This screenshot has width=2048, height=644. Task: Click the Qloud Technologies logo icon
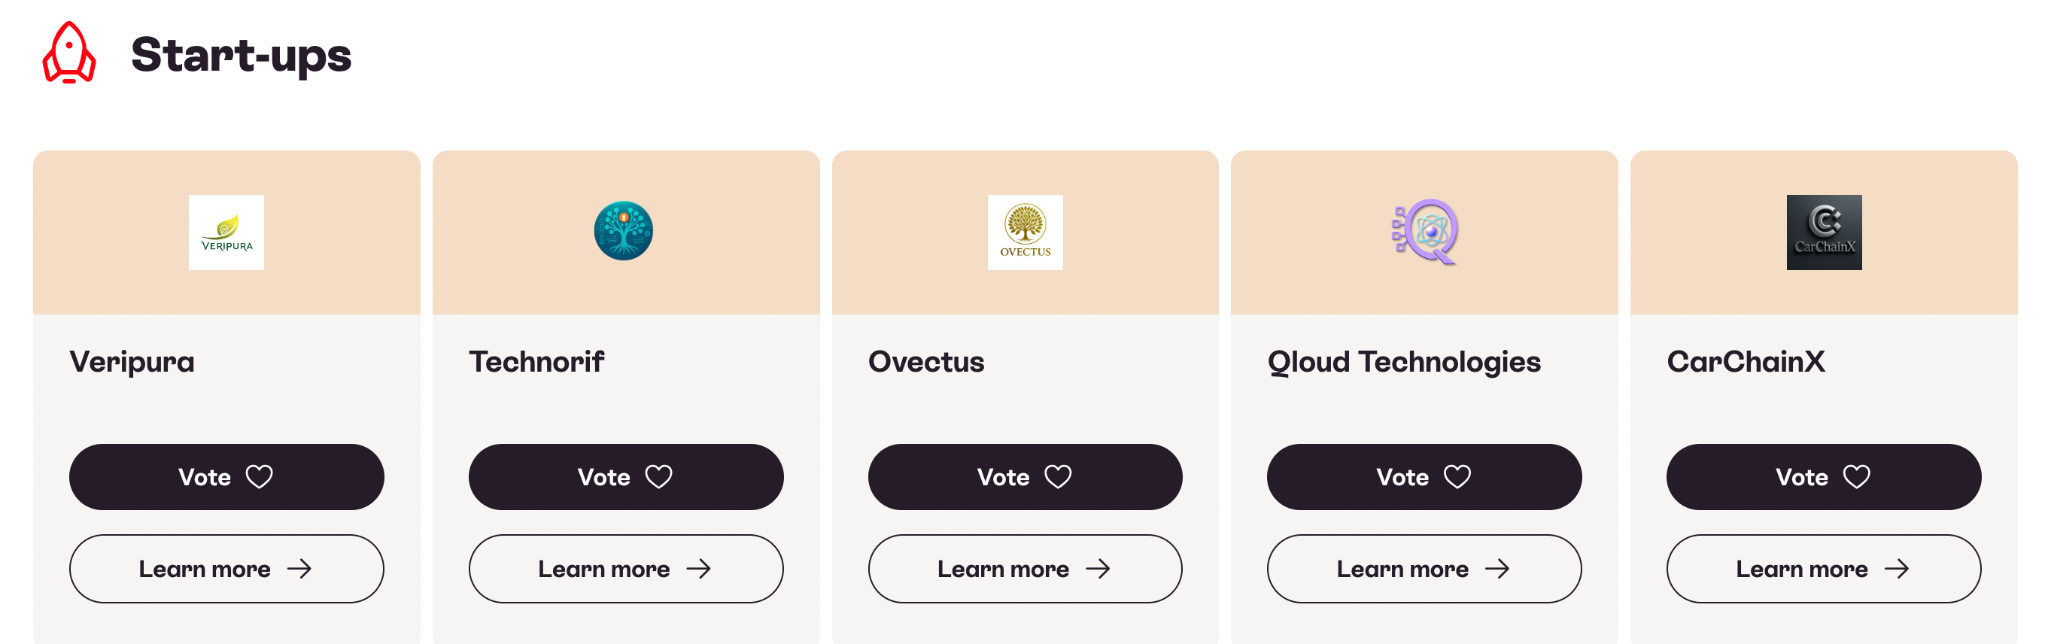(1425, 232)
